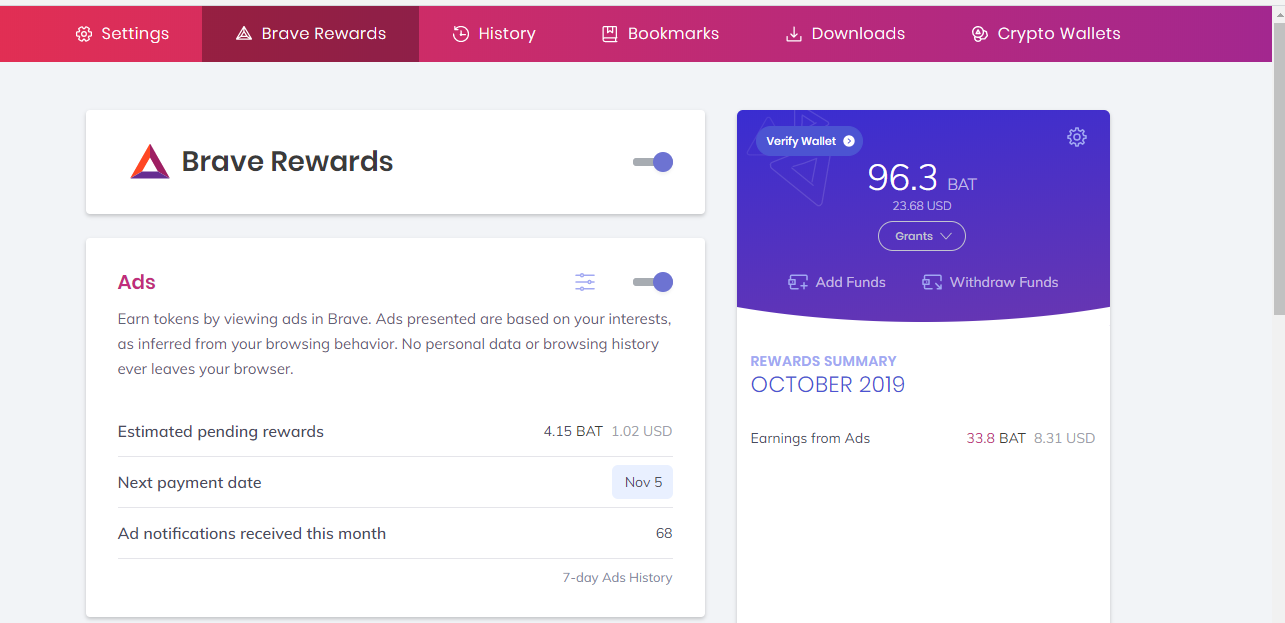Click the 23.68 USD balance text
1285x623 pixels.
pyautogui.click(x=922, y=206)
